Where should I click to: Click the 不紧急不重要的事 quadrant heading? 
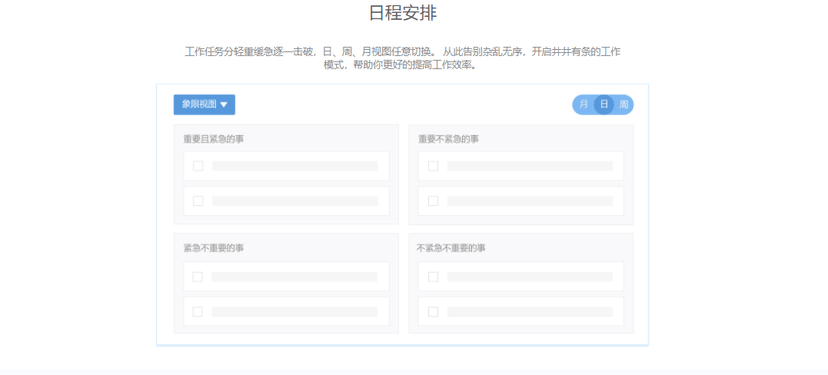[451, 248]
